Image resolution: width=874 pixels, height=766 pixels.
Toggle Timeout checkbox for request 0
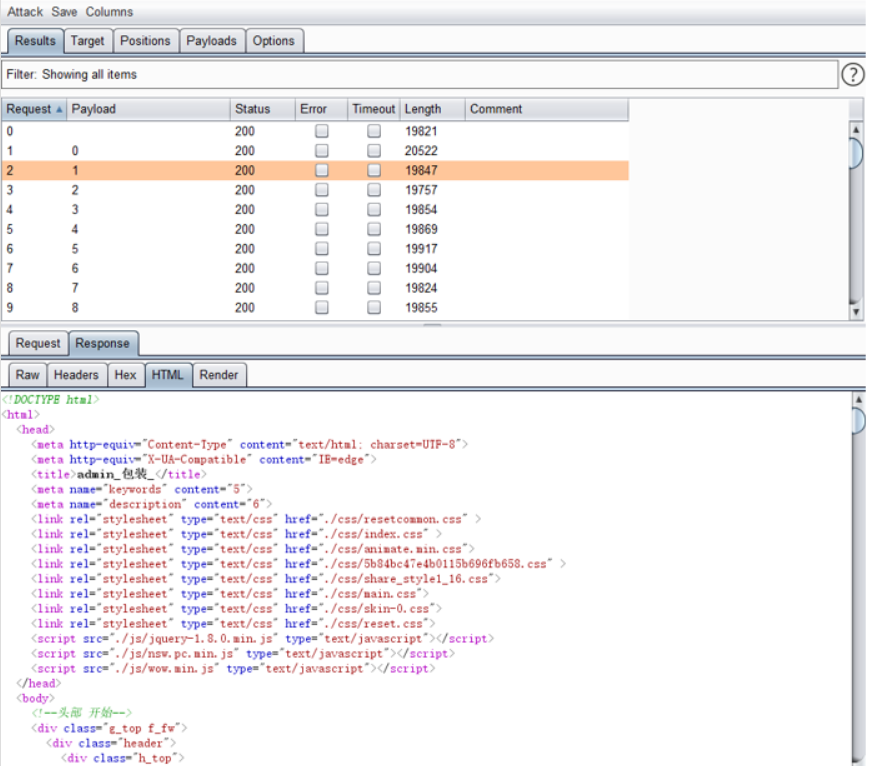[374, 131]
